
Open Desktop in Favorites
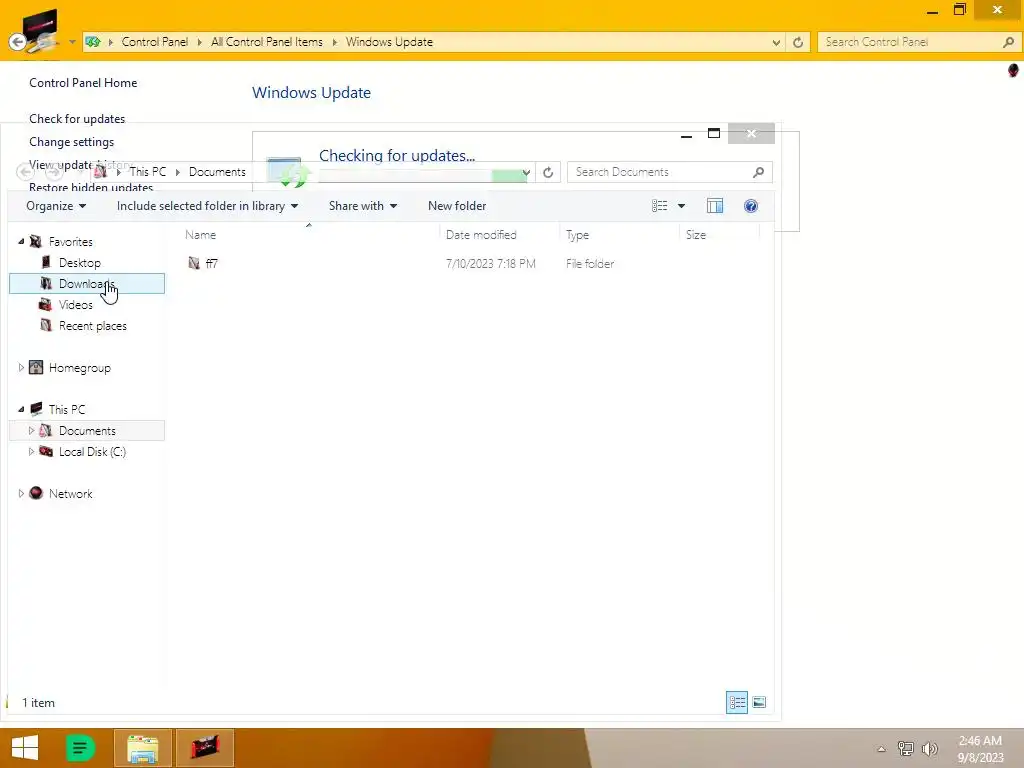tap(79, 263)
